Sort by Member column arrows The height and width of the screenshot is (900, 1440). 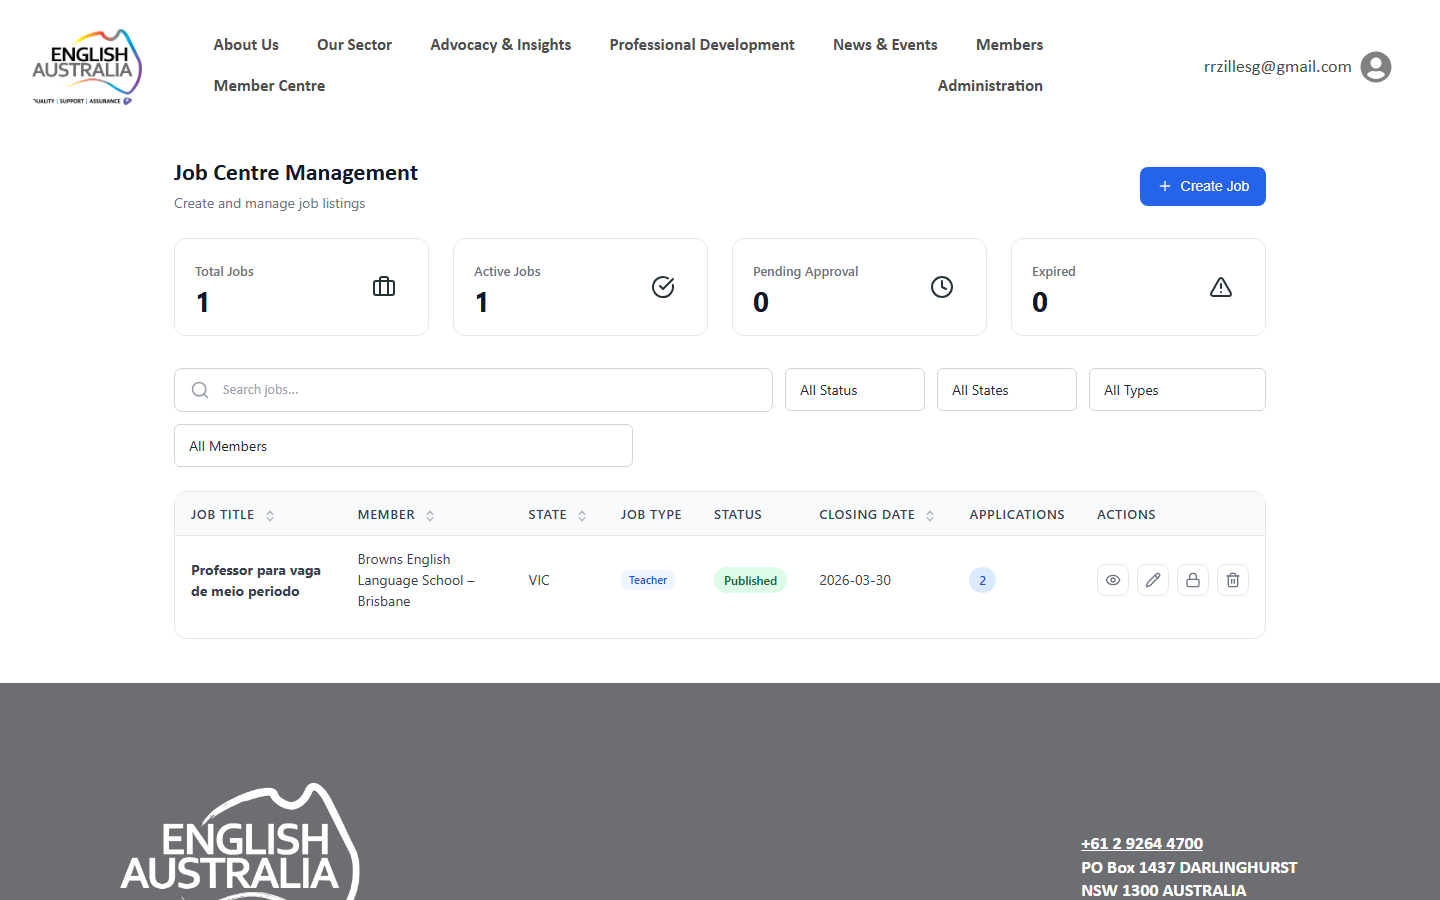[x=430, y=516]
